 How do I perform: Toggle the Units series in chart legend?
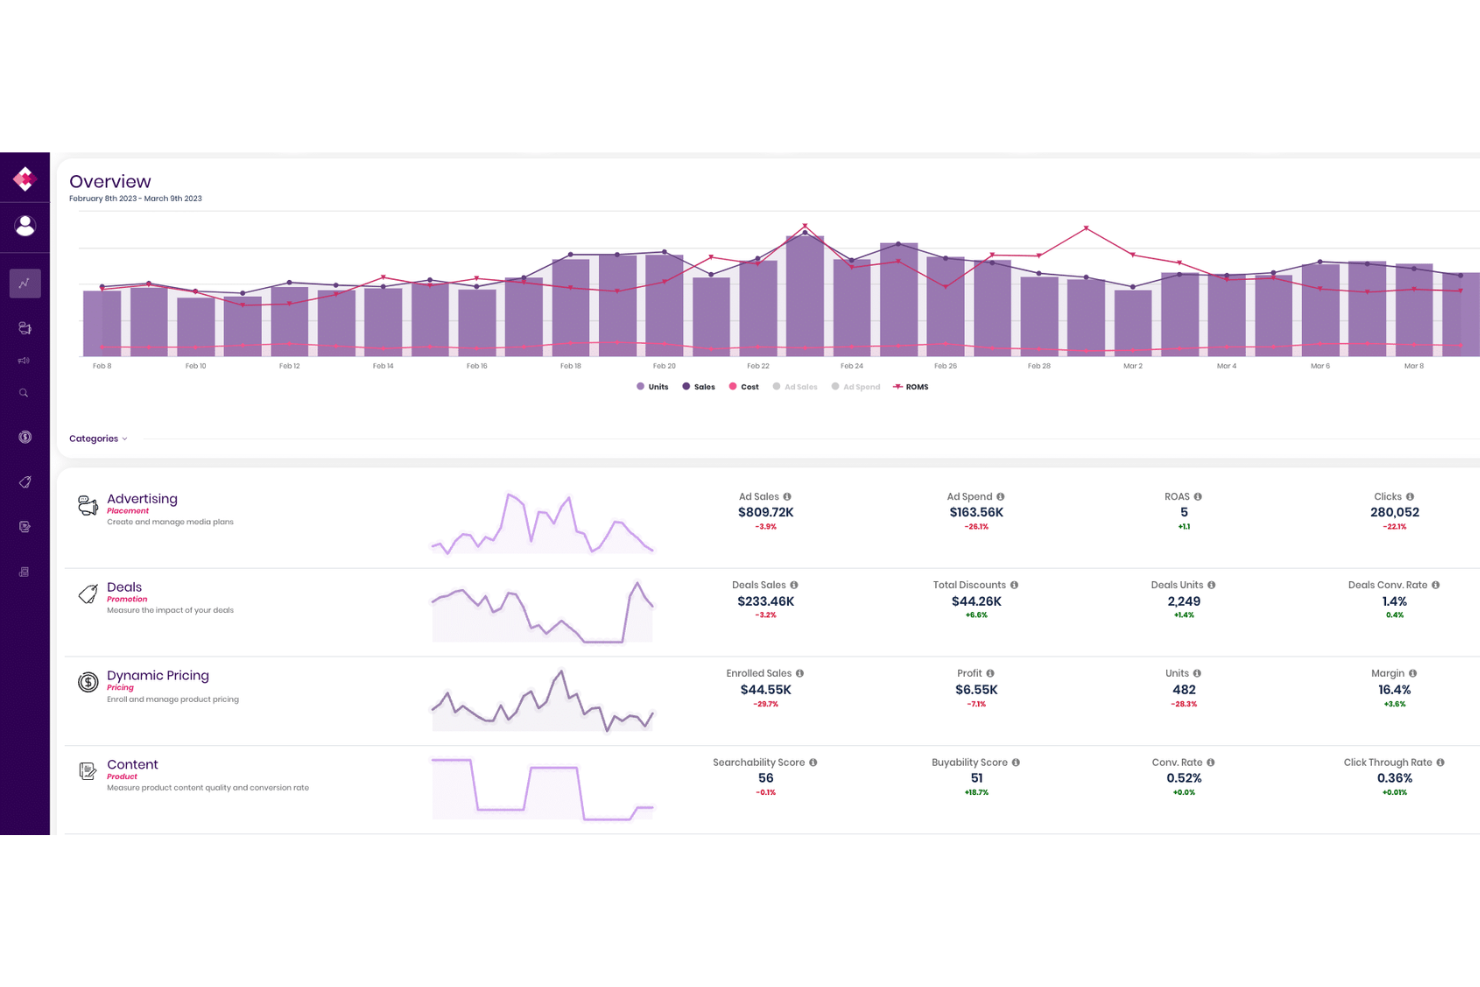pos(652,386)
